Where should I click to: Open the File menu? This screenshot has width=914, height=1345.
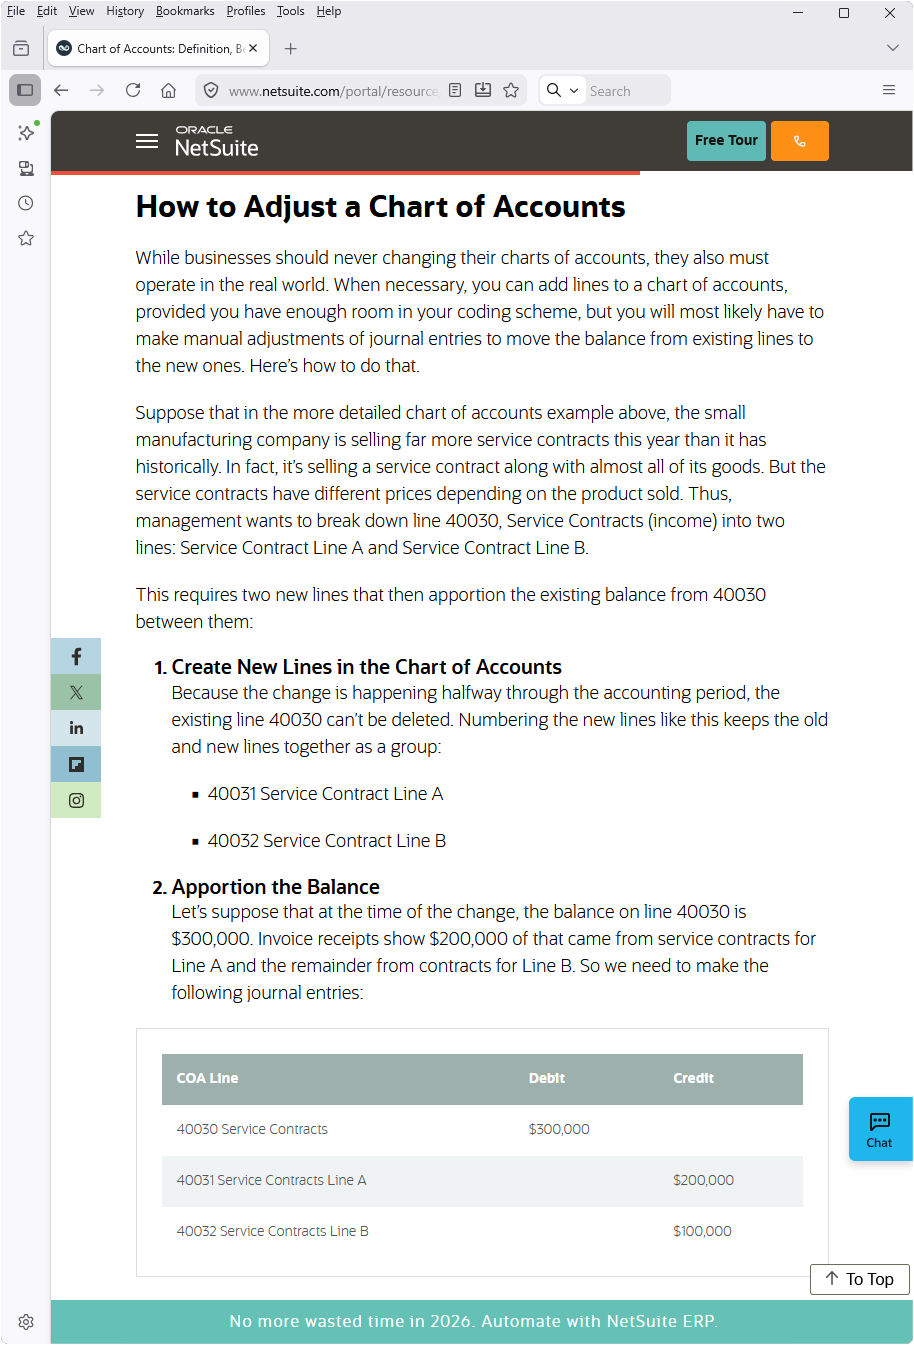pos(16,11)
